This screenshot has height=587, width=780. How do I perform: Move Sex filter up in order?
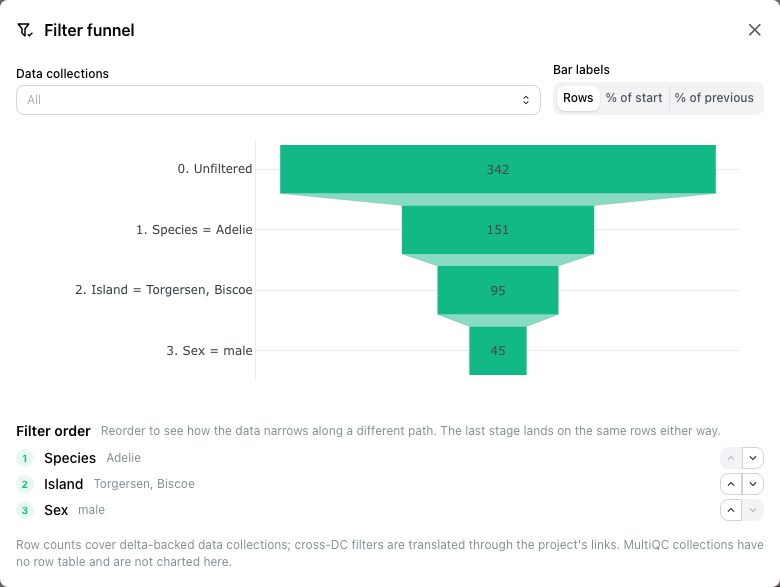[x=731, y=510]
